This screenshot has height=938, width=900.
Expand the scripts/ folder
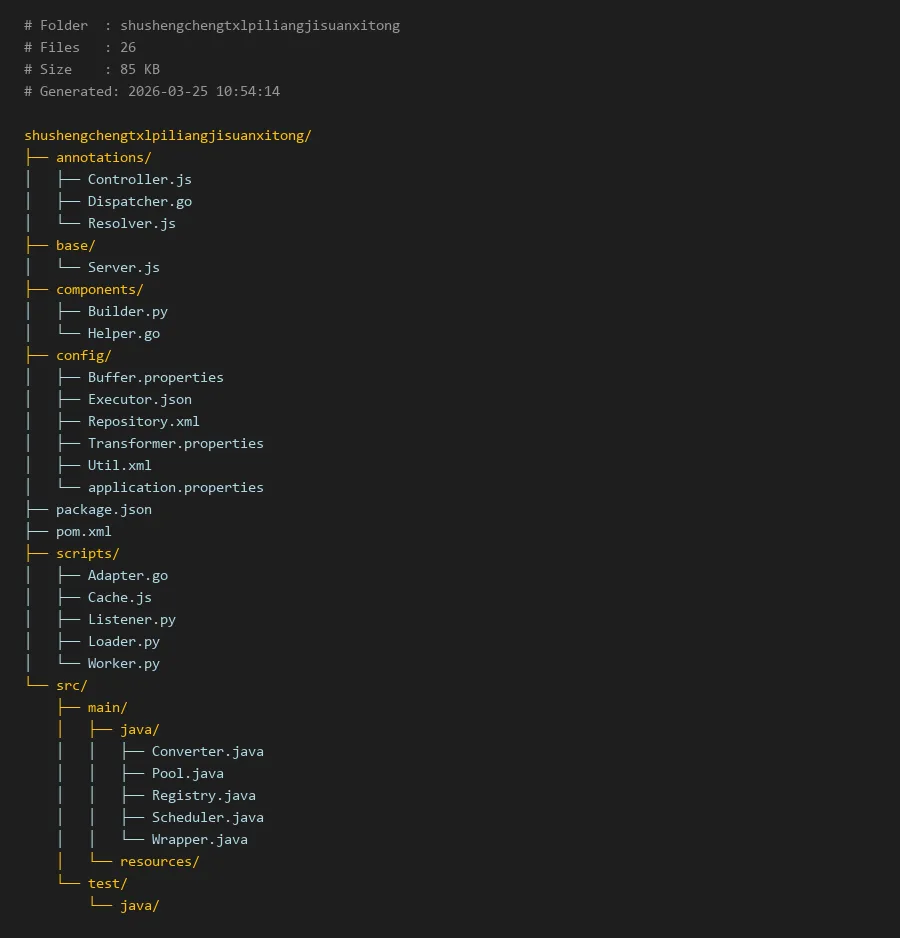87,553
